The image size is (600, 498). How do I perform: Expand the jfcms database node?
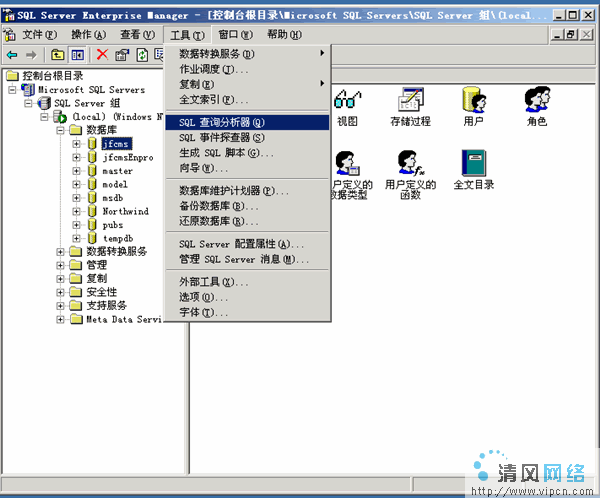pos(76,144)
